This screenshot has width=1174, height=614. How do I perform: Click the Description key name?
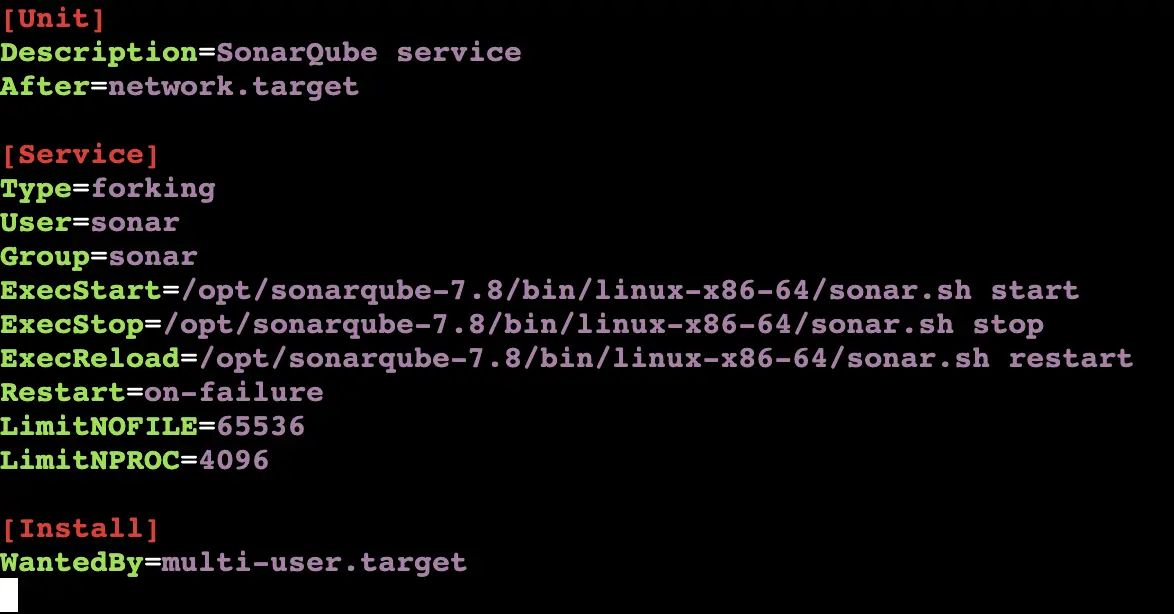99,52
